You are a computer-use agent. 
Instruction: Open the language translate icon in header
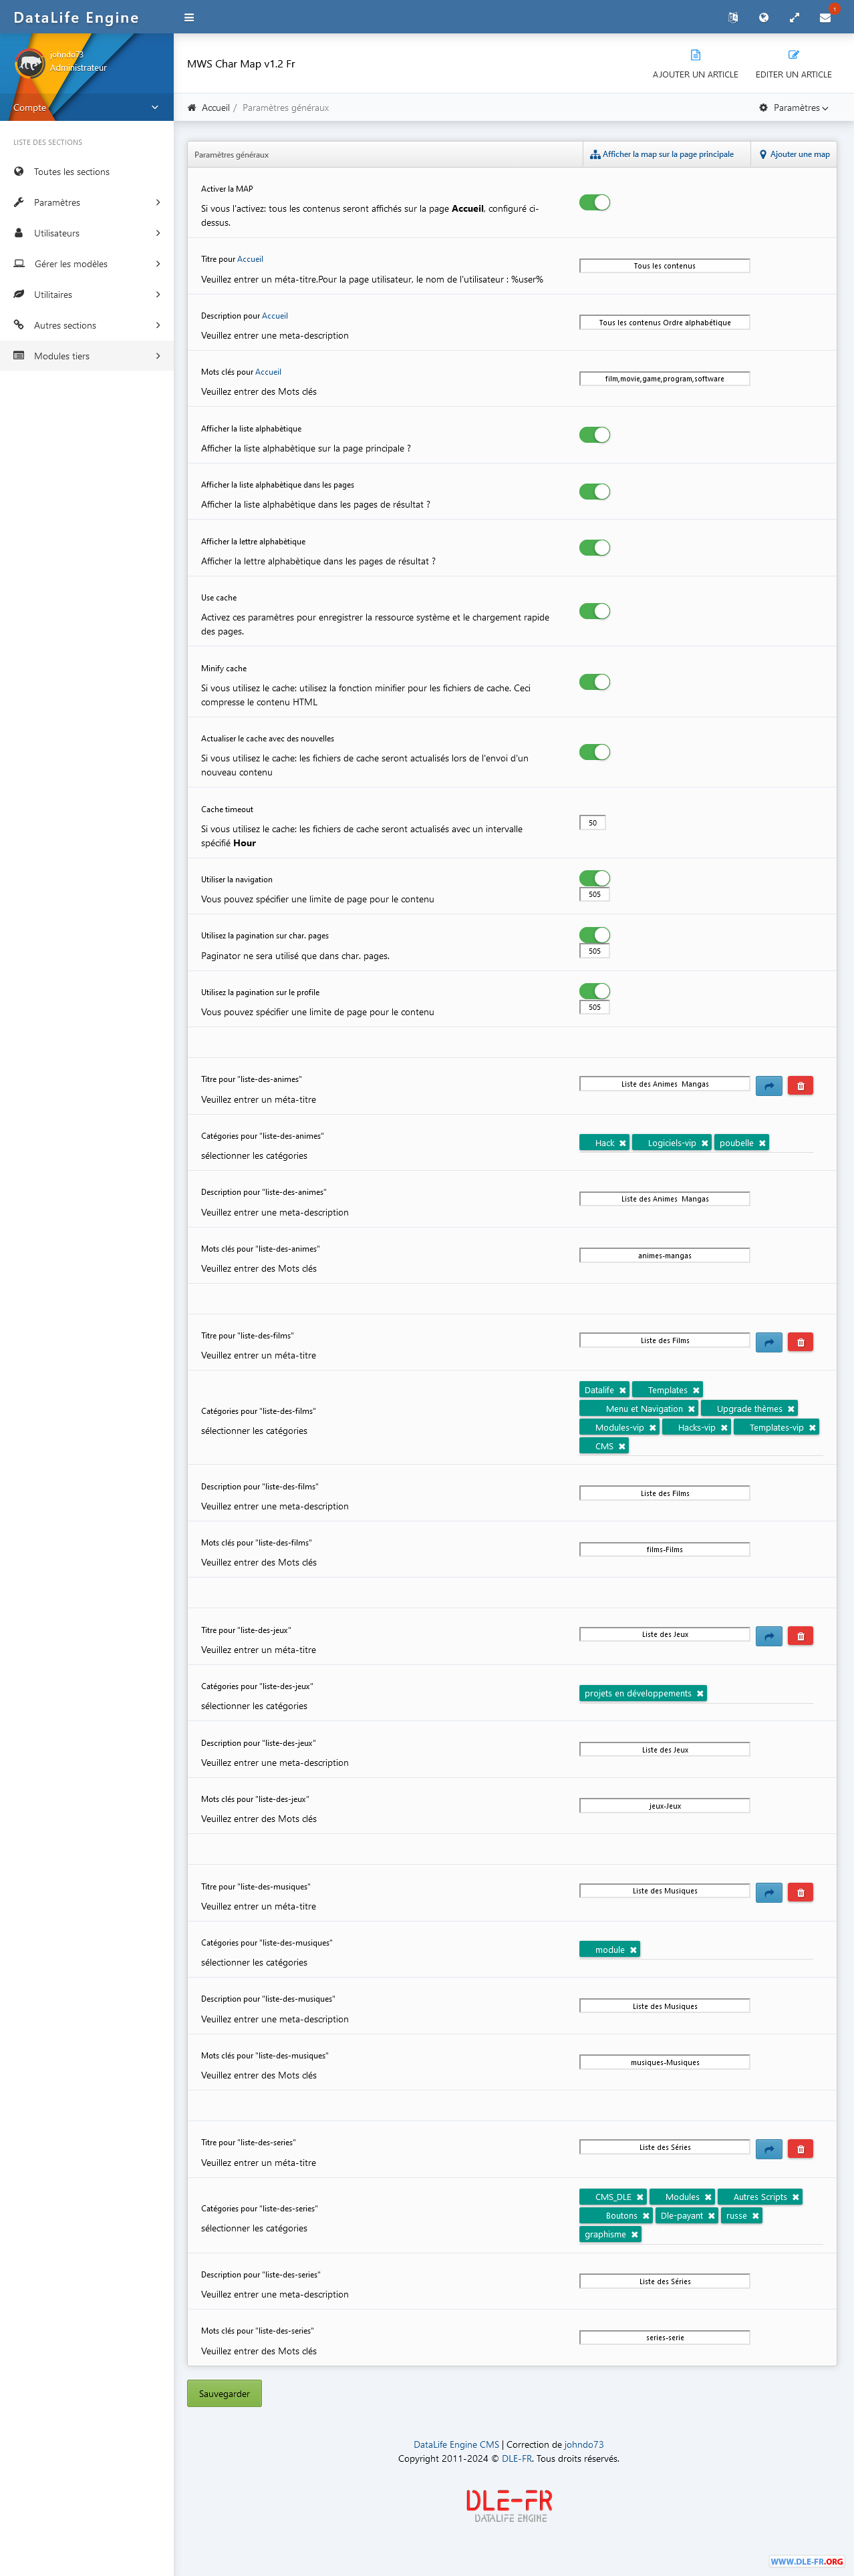point(733,17)
